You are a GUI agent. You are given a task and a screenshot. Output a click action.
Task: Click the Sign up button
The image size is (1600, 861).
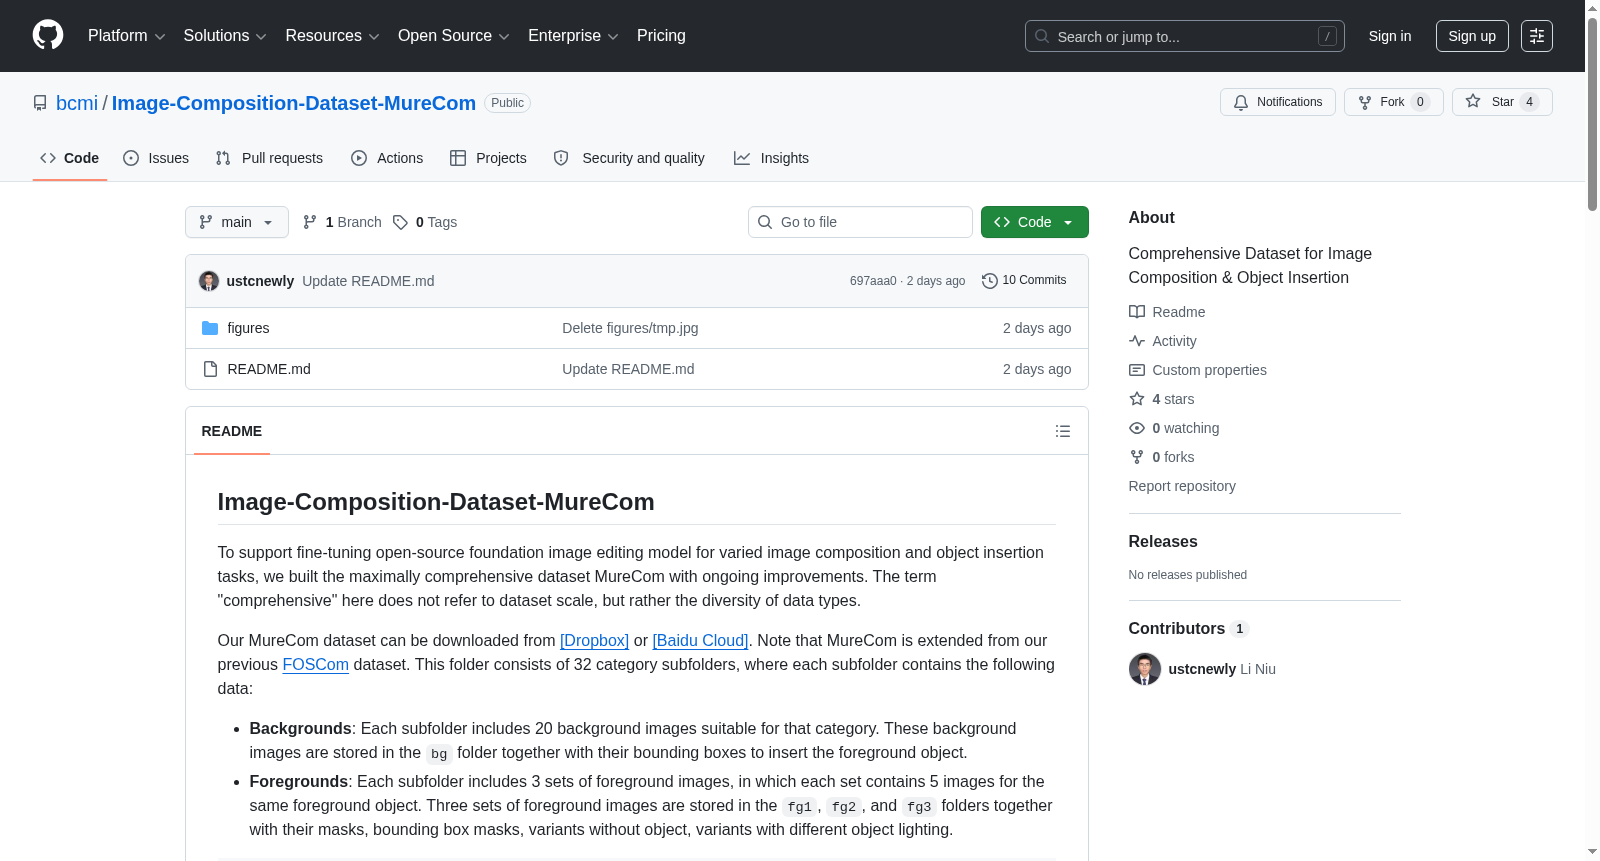(x=1472, y=36)
